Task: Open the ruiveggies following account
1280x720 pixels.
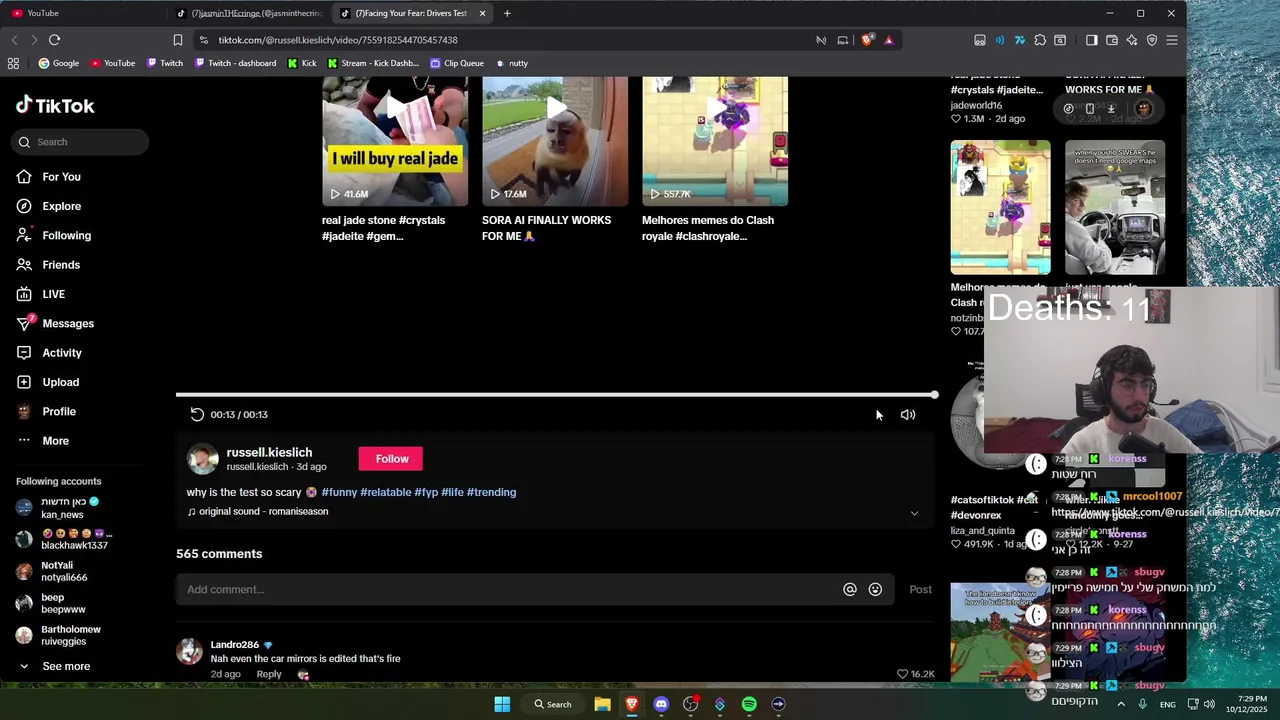Action: coord(58,635)
